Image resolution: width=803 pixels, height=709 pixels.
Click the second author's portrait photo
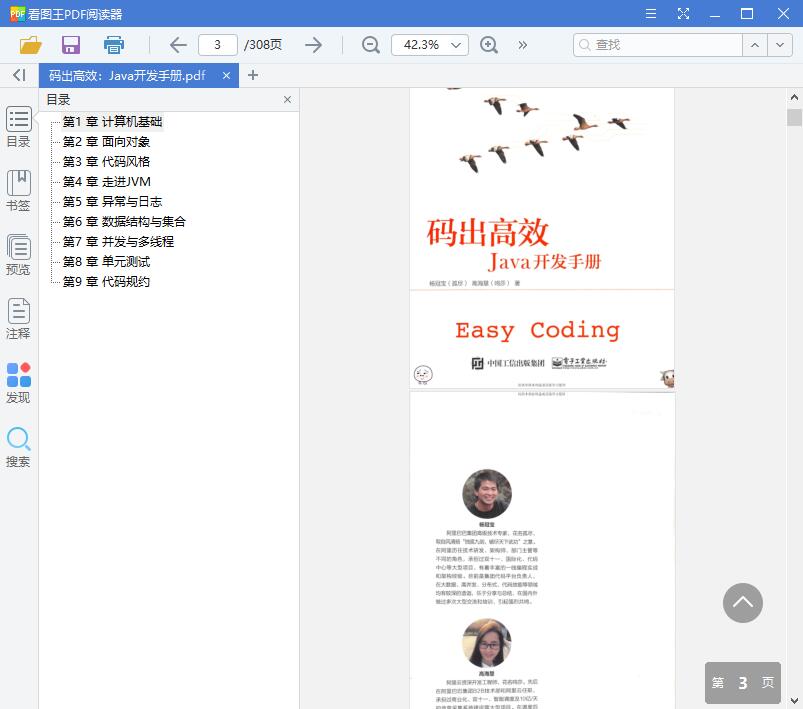tap(487, 643)
